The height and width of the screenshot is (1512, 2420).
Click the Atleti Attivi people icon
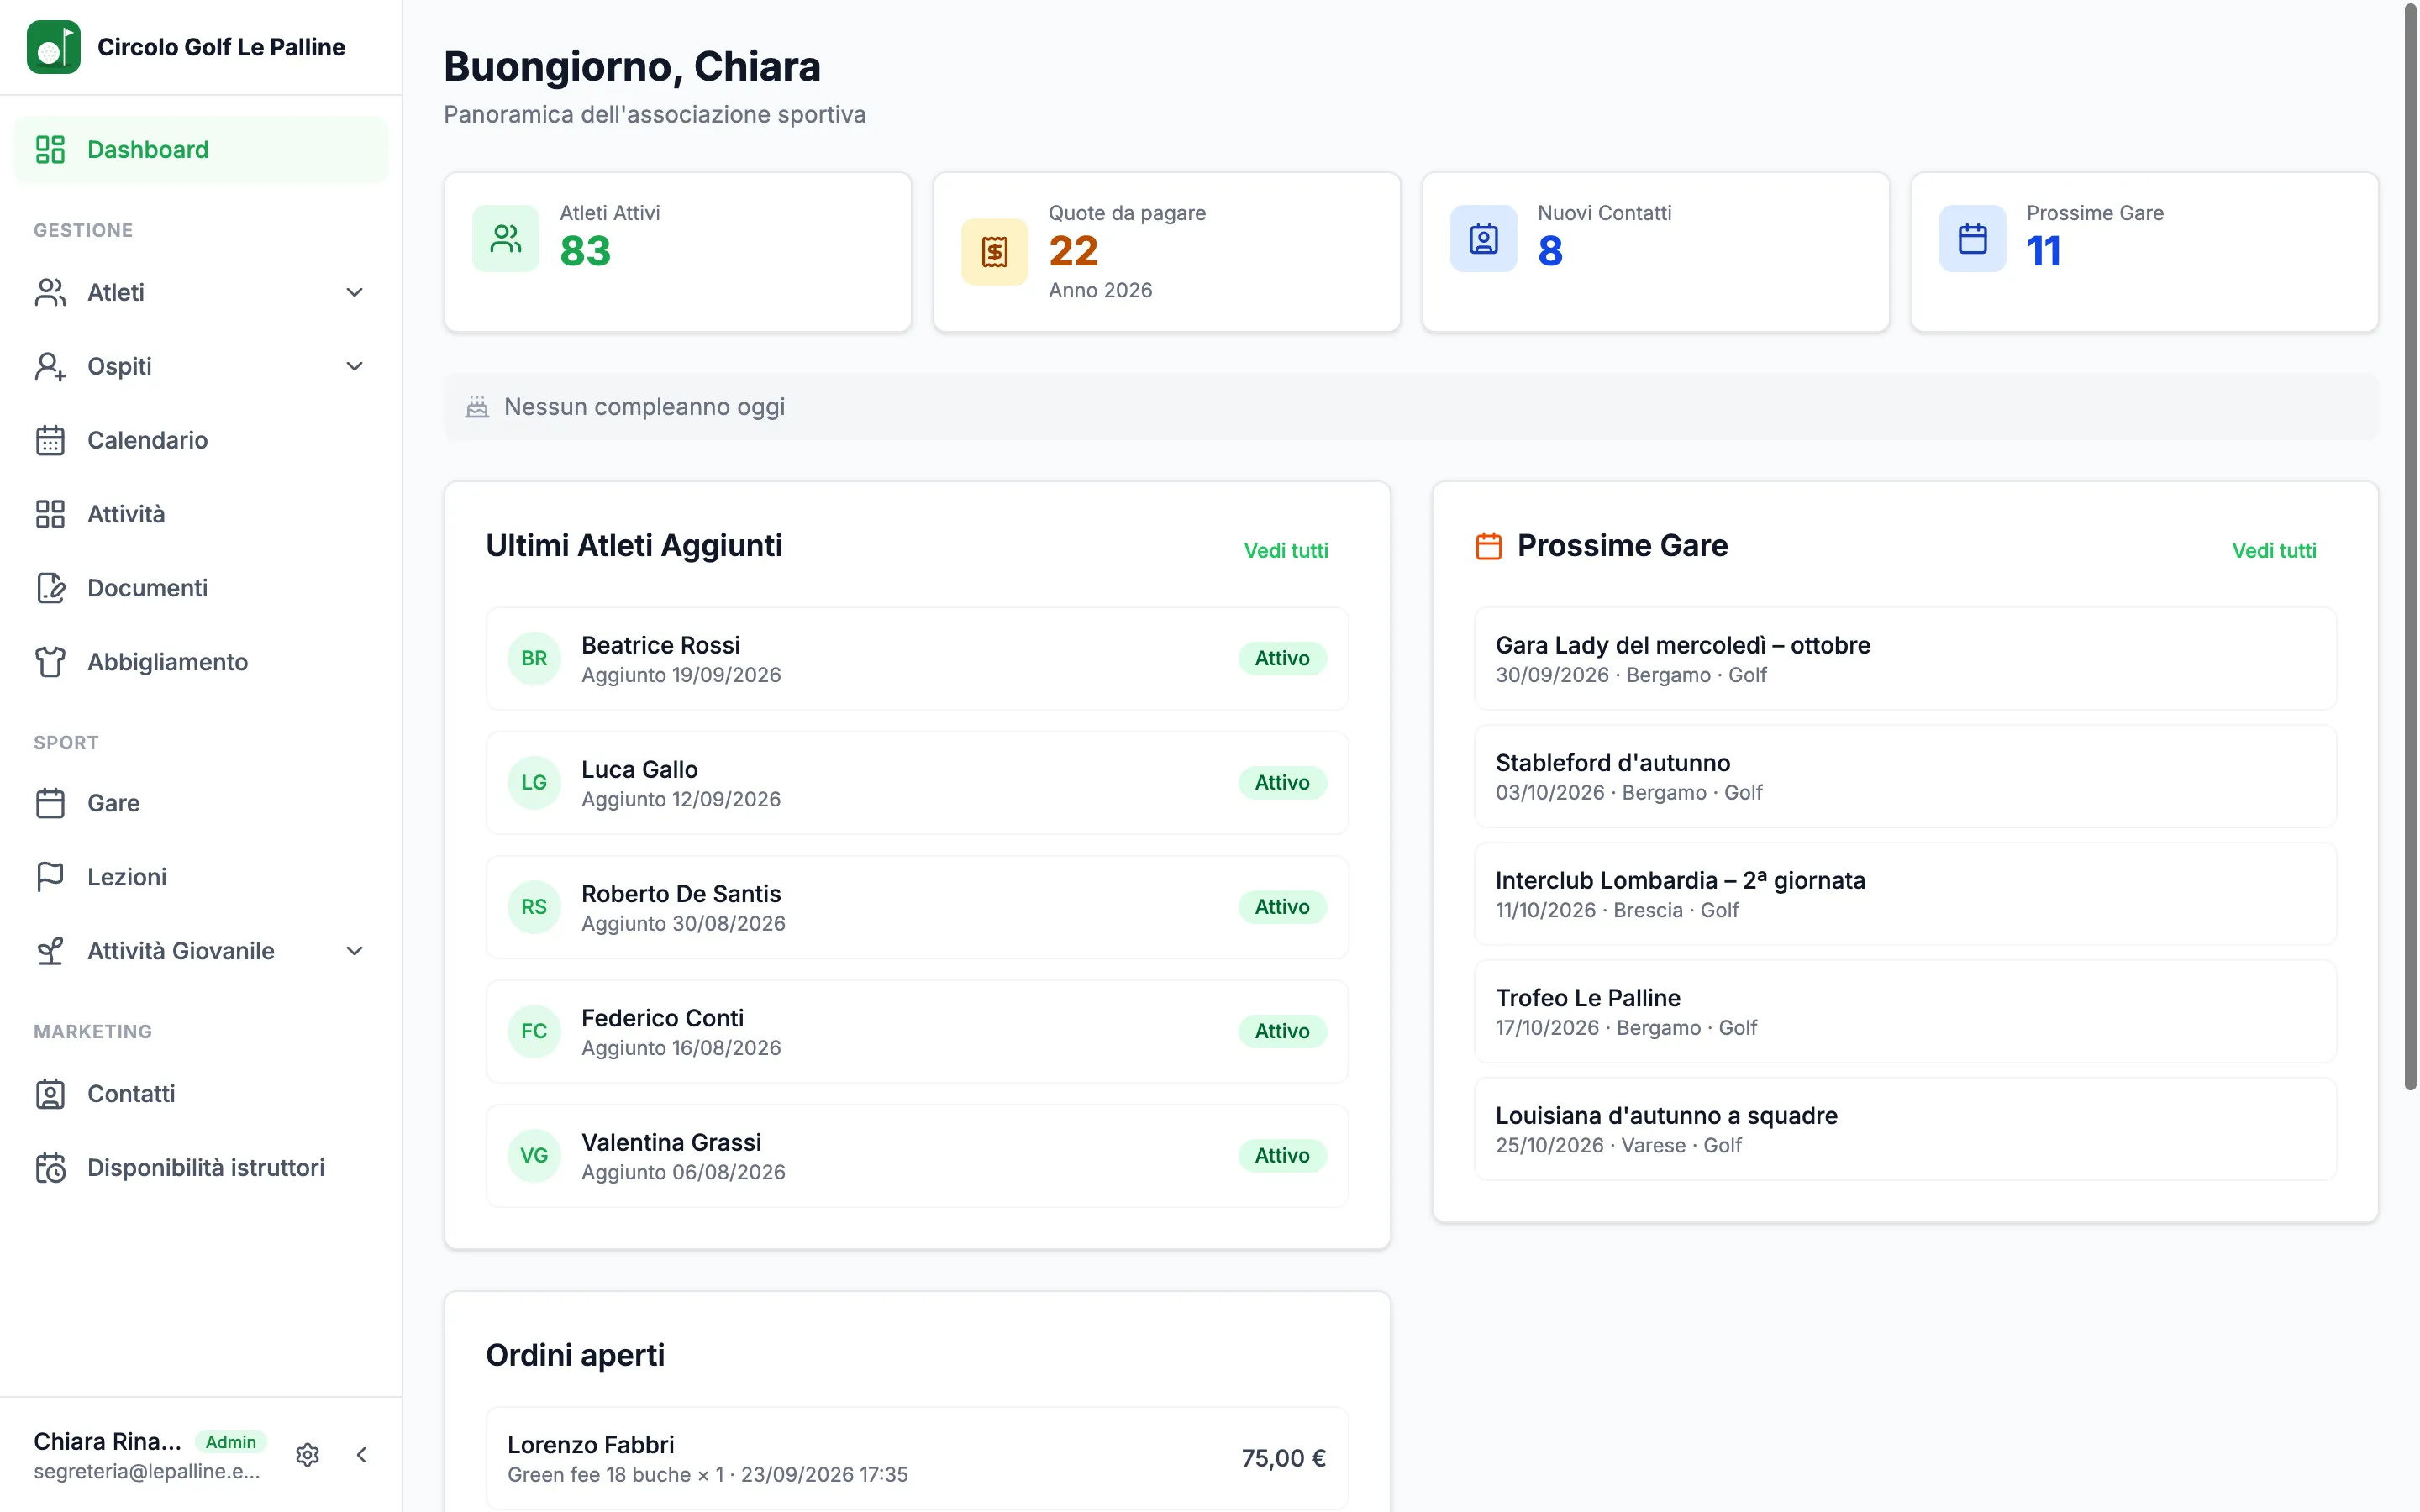pyautogui.click(x=506, y=238)
